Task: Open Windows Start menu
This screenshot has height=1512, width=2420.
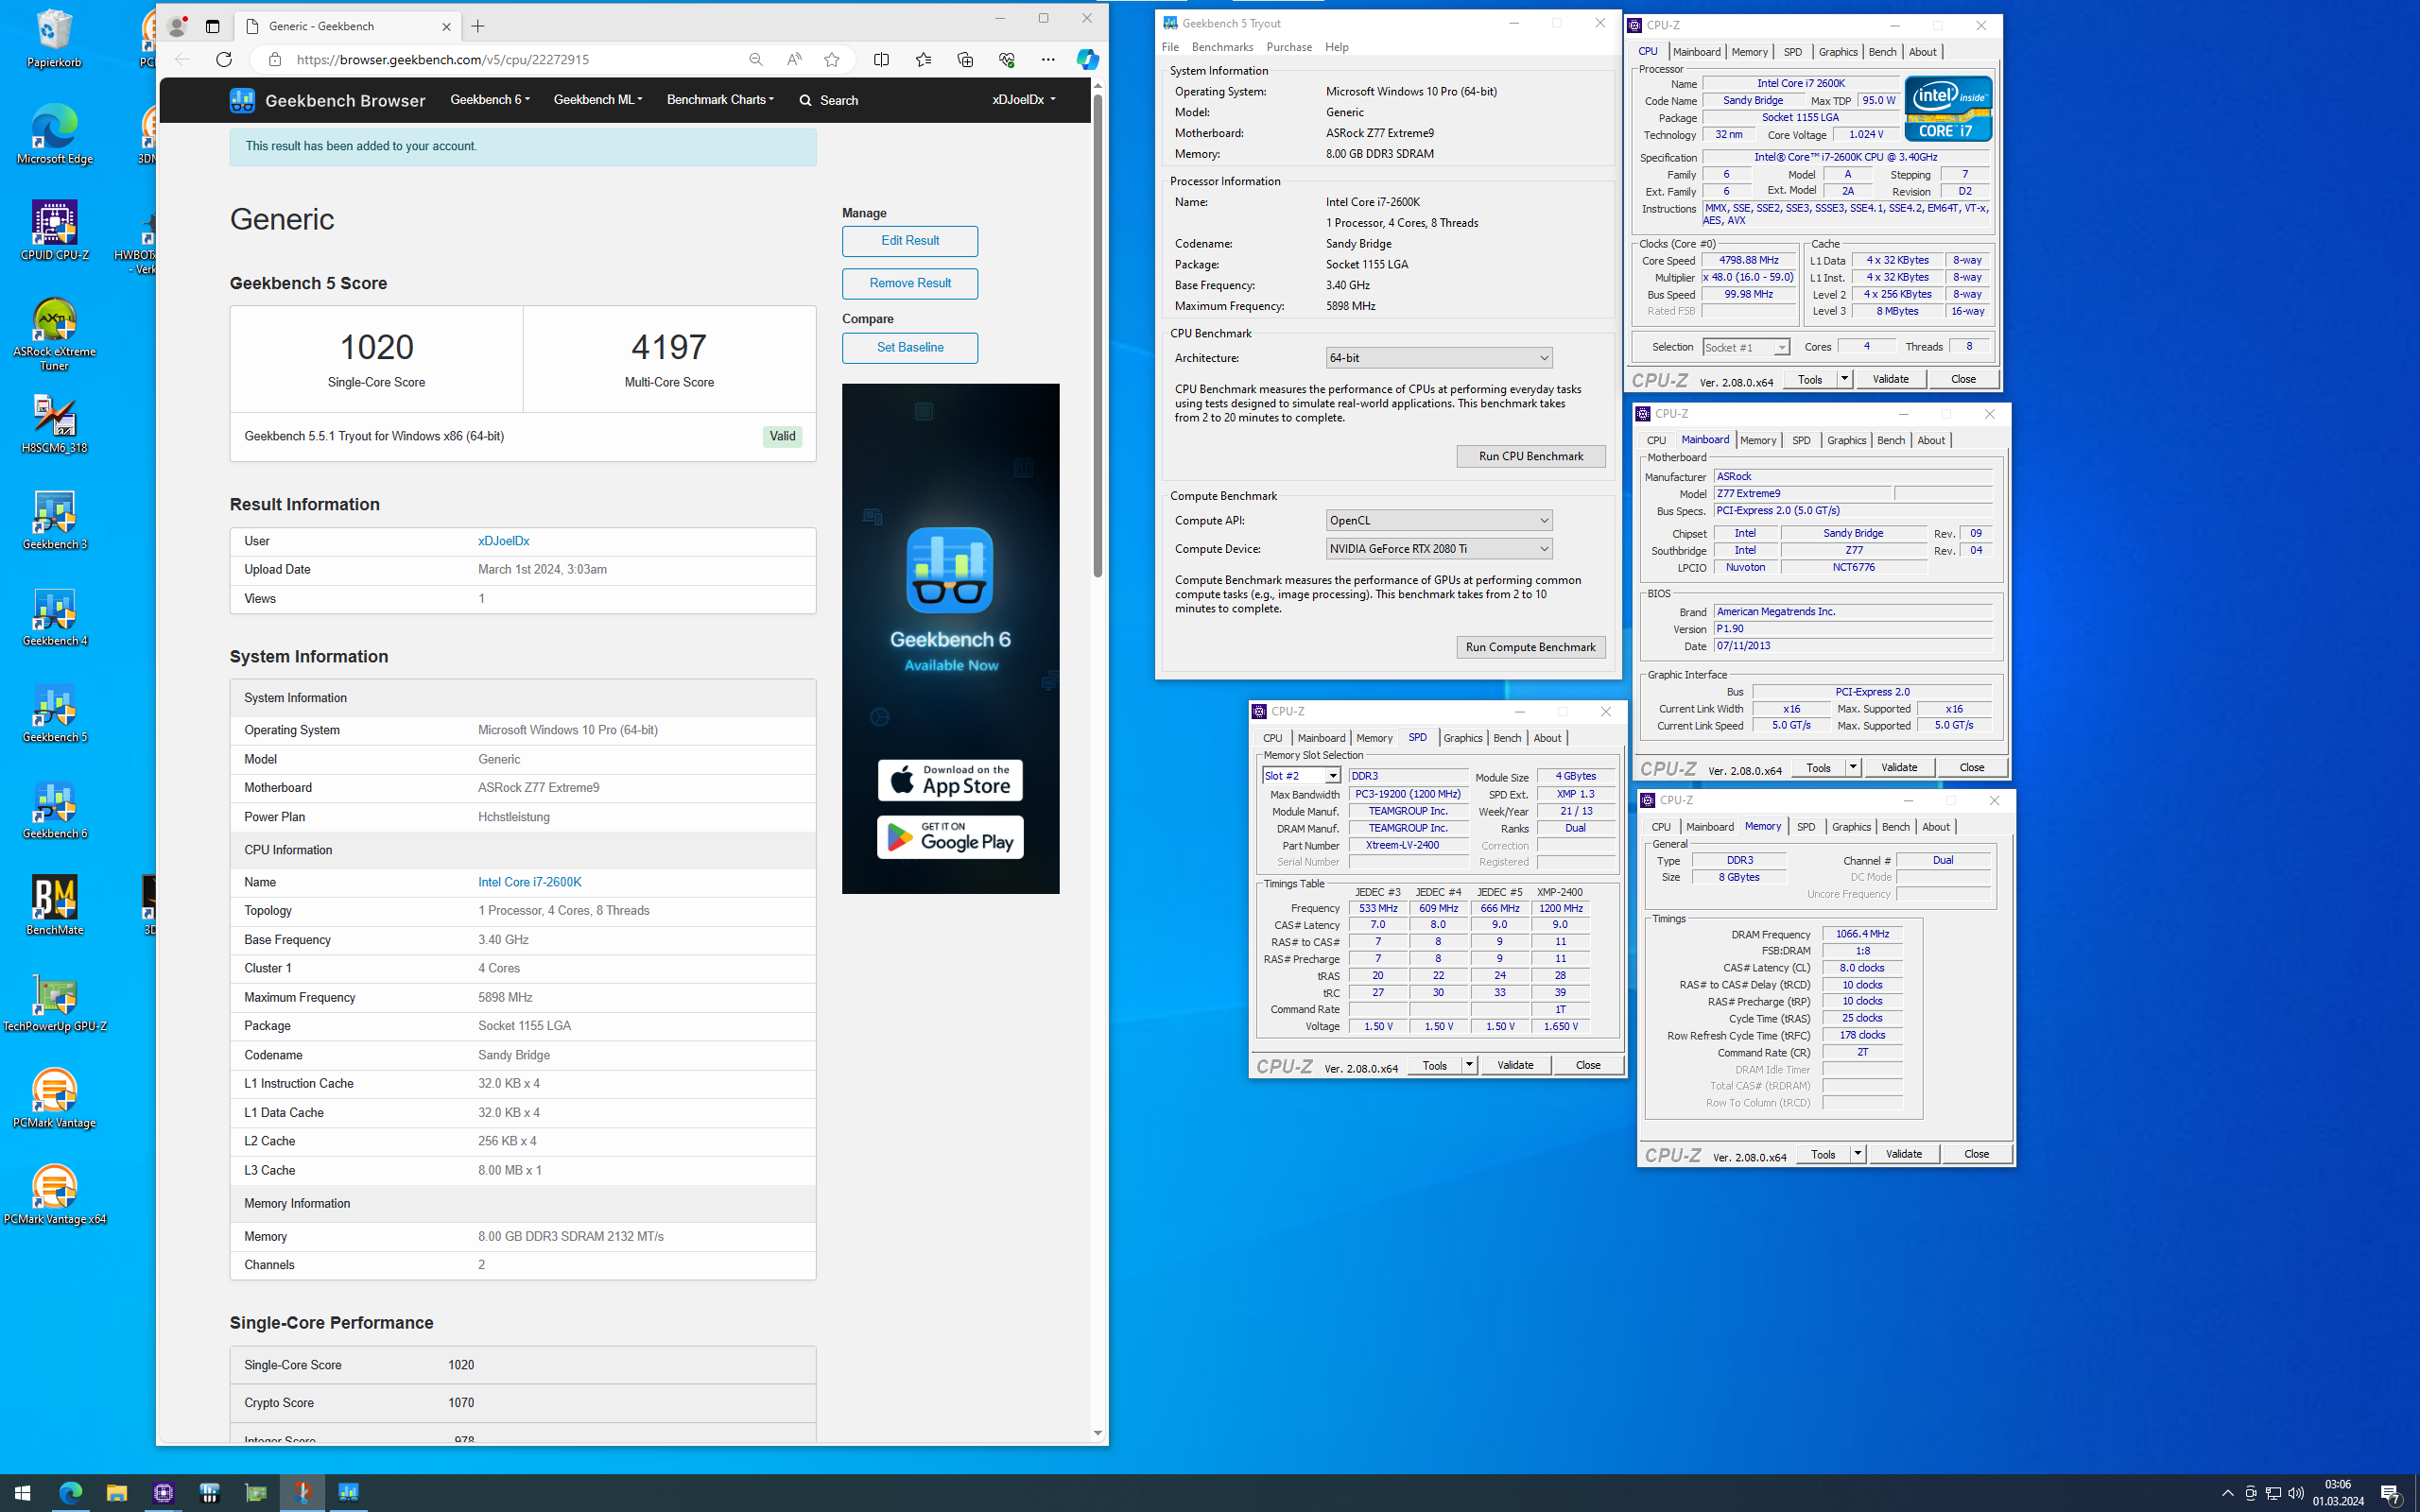Action: tap(22, 1493)
